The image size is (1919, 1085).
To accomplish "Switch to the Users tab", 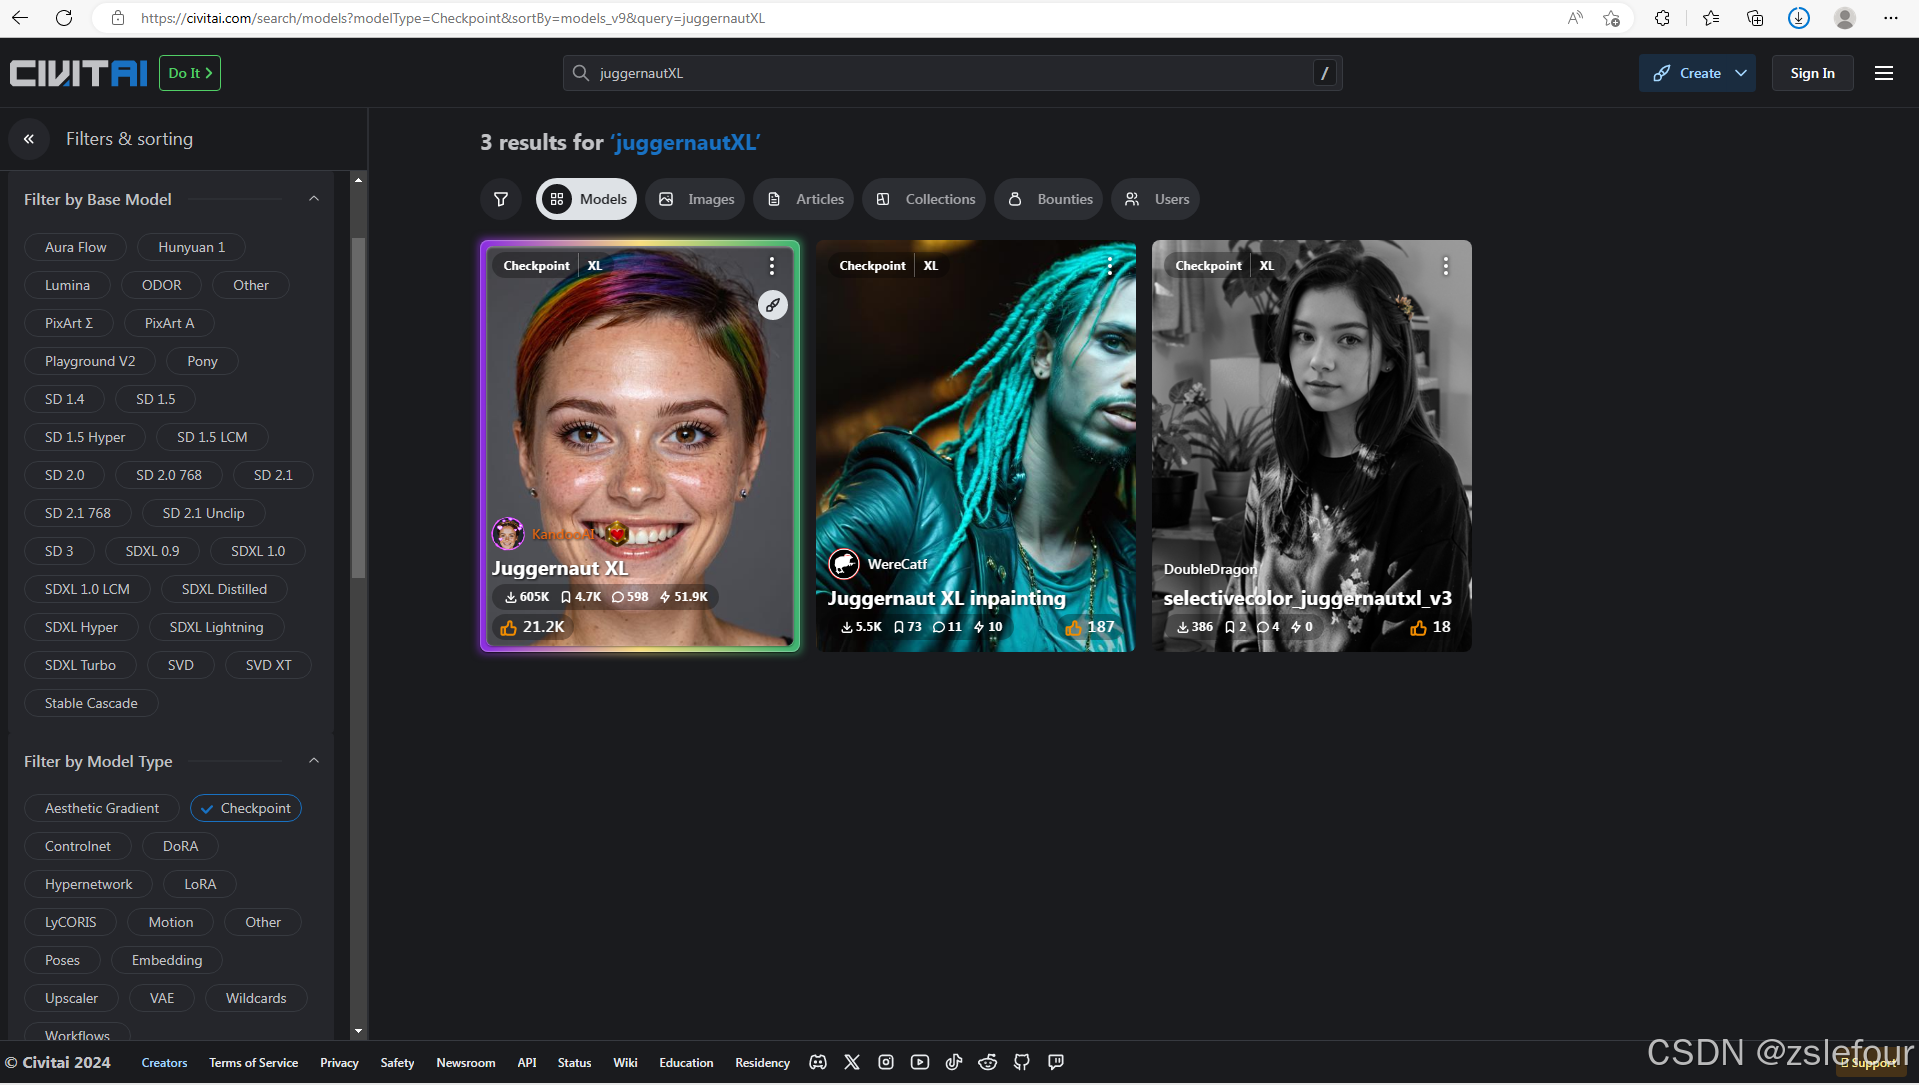I will pyautogui.click(x=1156, y=199).
